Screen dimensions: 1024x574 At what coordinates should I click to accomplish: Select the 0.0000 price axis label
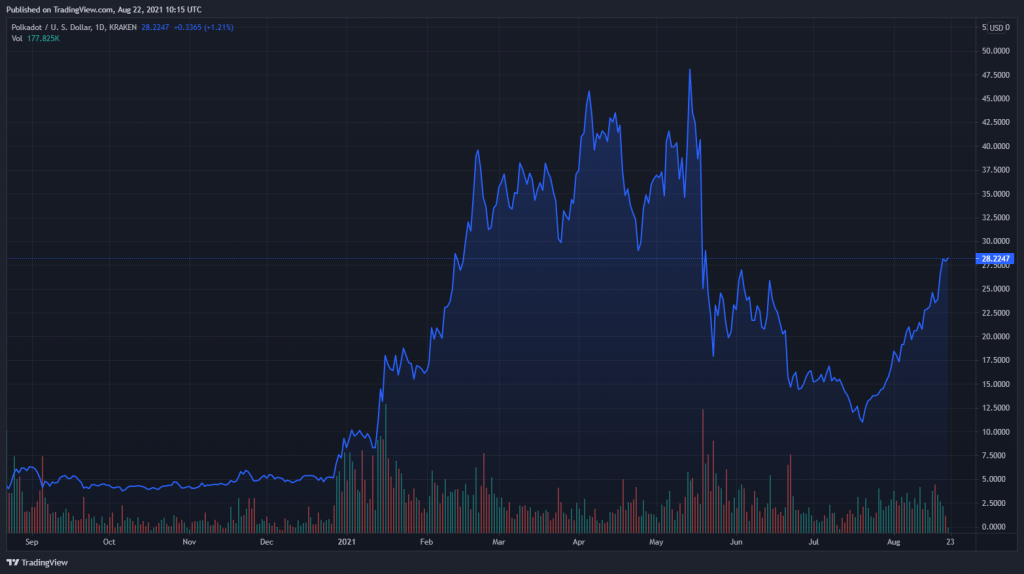pos(995,527)
